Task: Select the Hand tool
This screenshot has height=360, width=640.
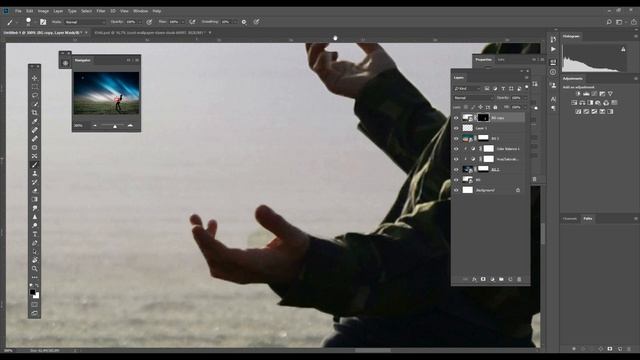Action: [35, 260]
